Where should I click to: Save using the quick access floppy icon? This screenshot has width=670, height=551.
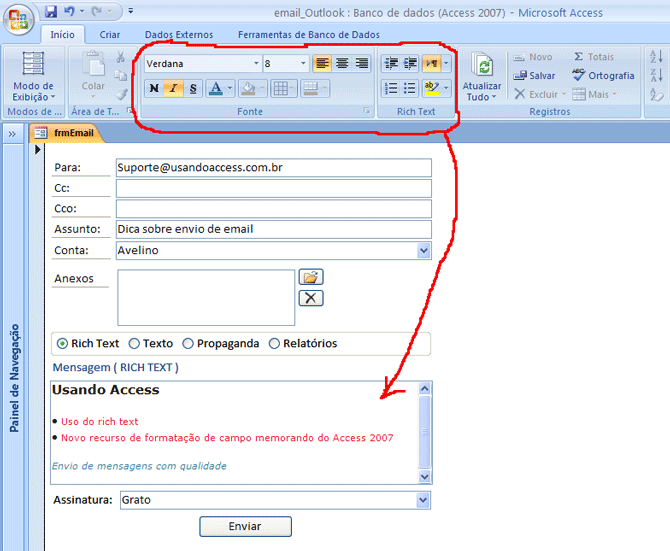(51, 12)
